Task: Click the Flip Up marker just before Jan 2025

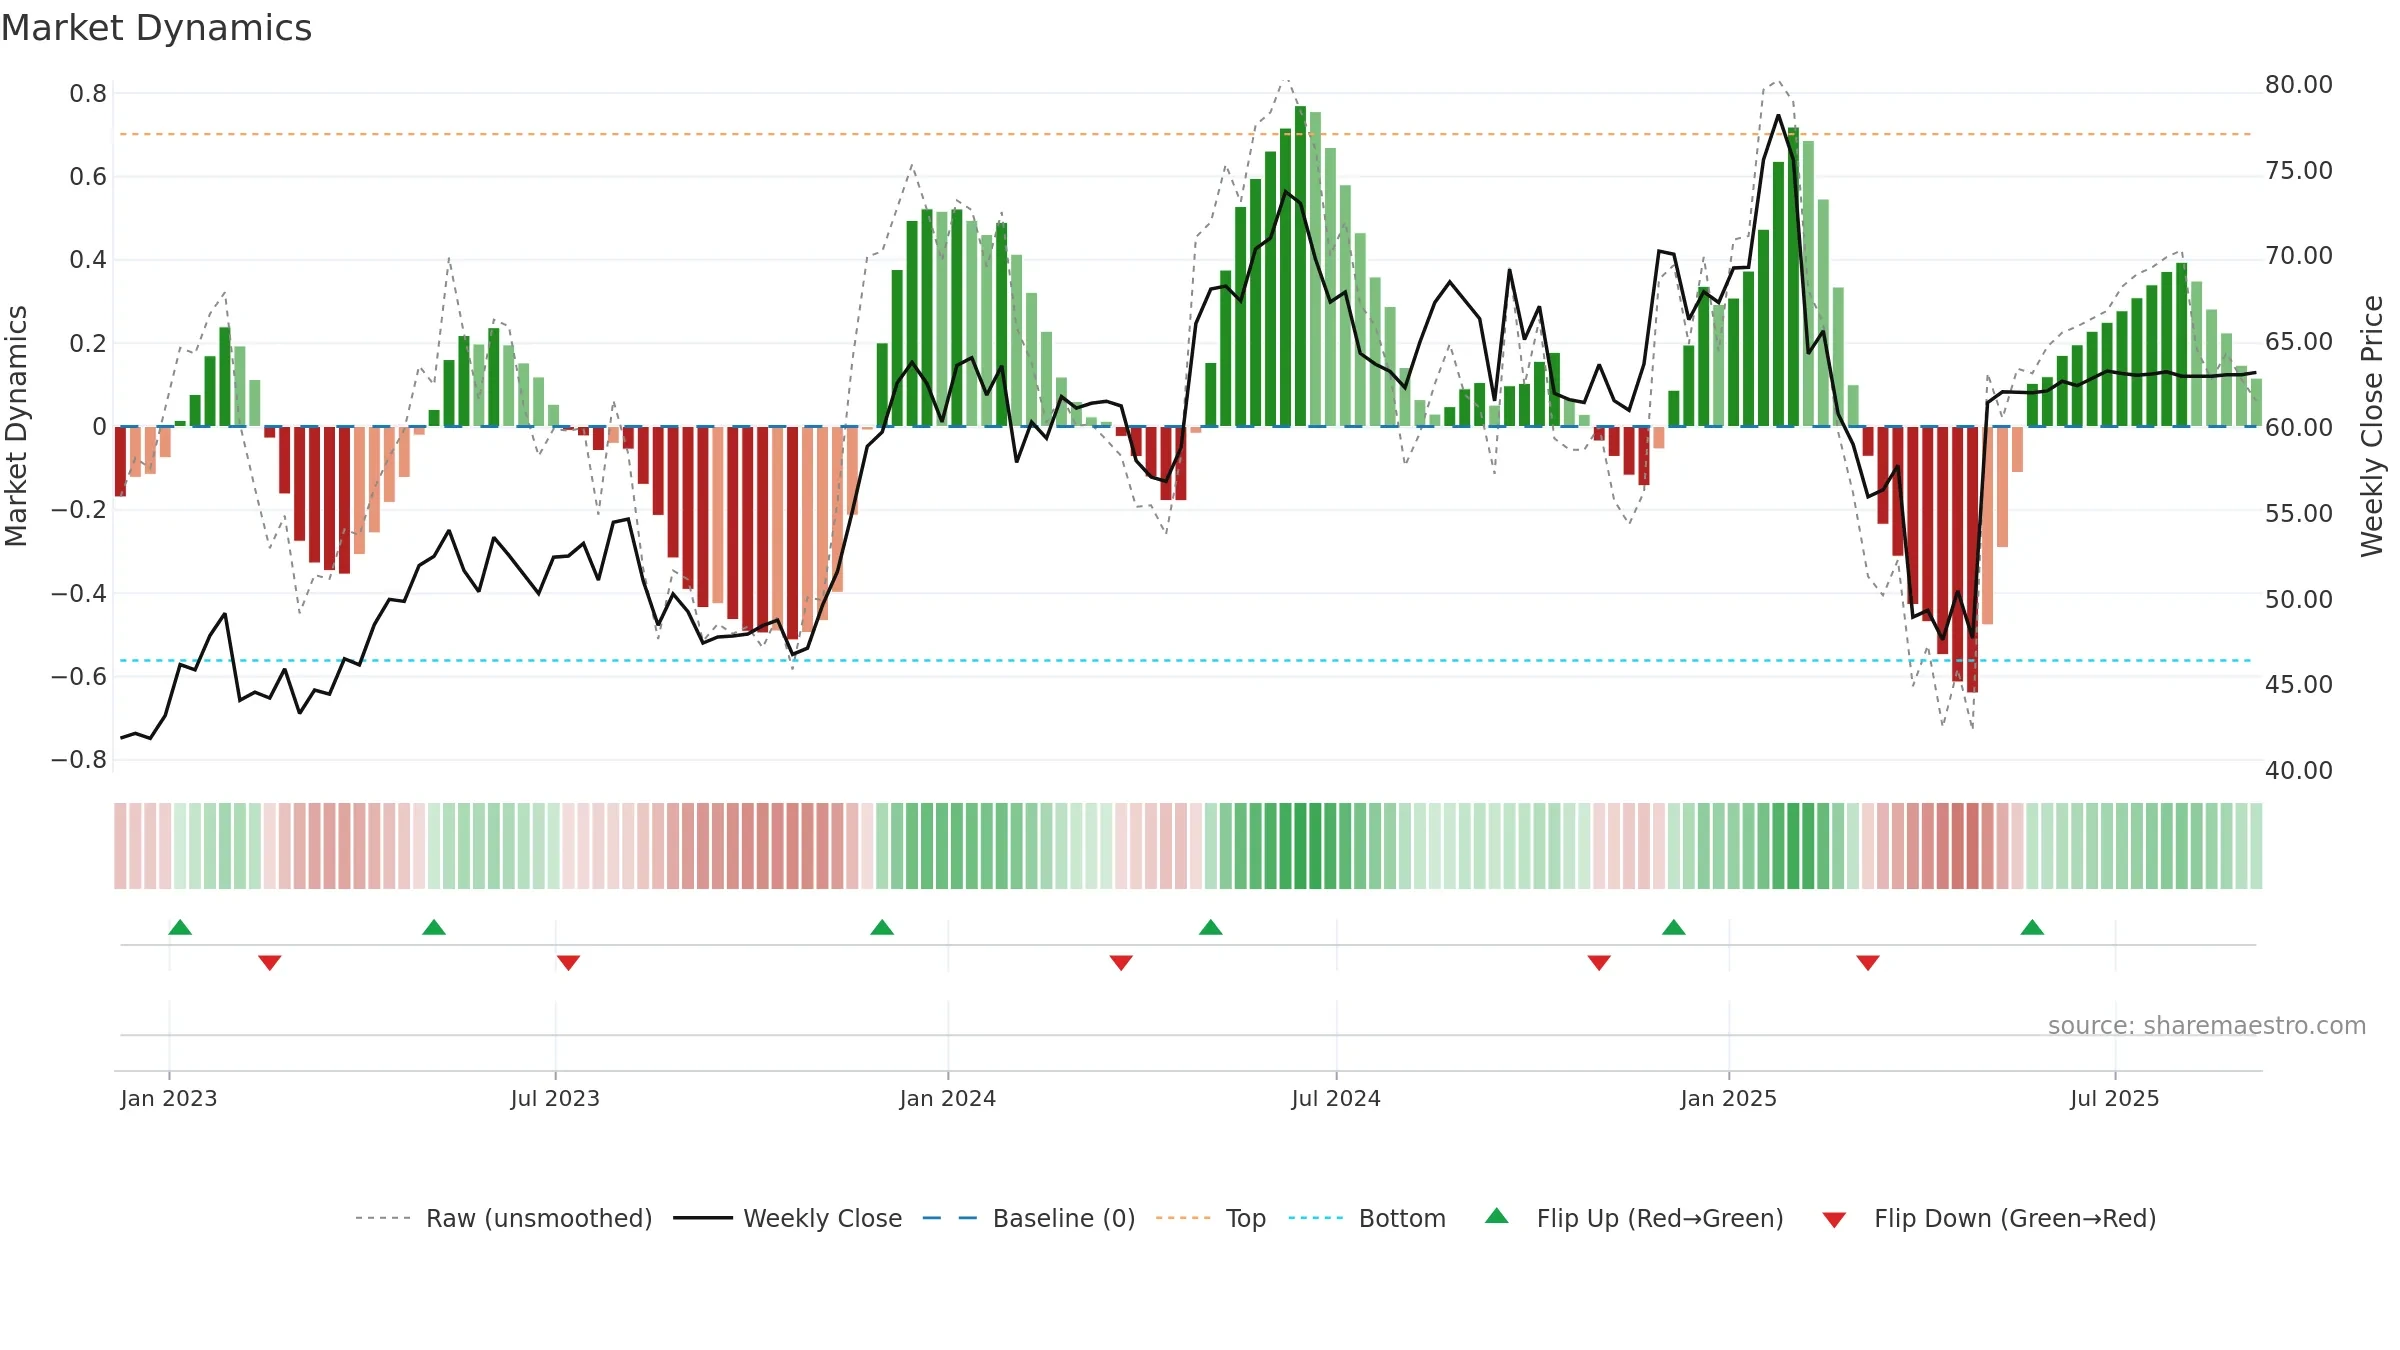Action: pyautogui.click(x=1674, y=927)
